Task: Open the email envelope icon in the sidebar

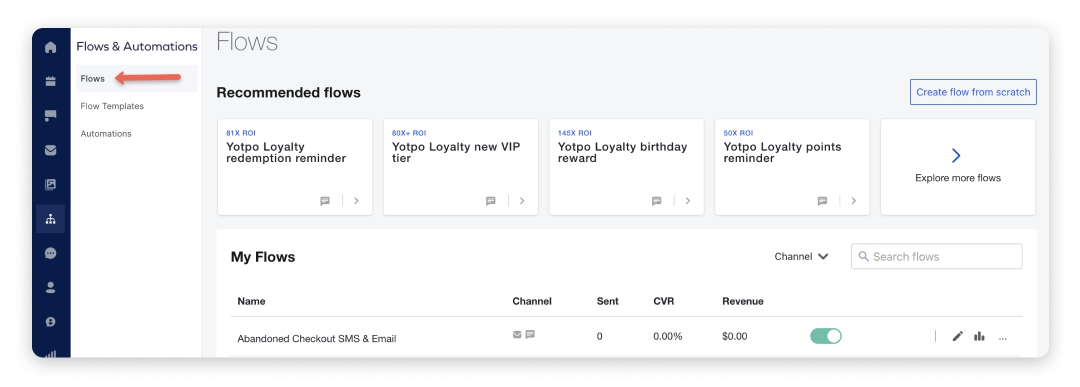Action: (x=50, y=150)
